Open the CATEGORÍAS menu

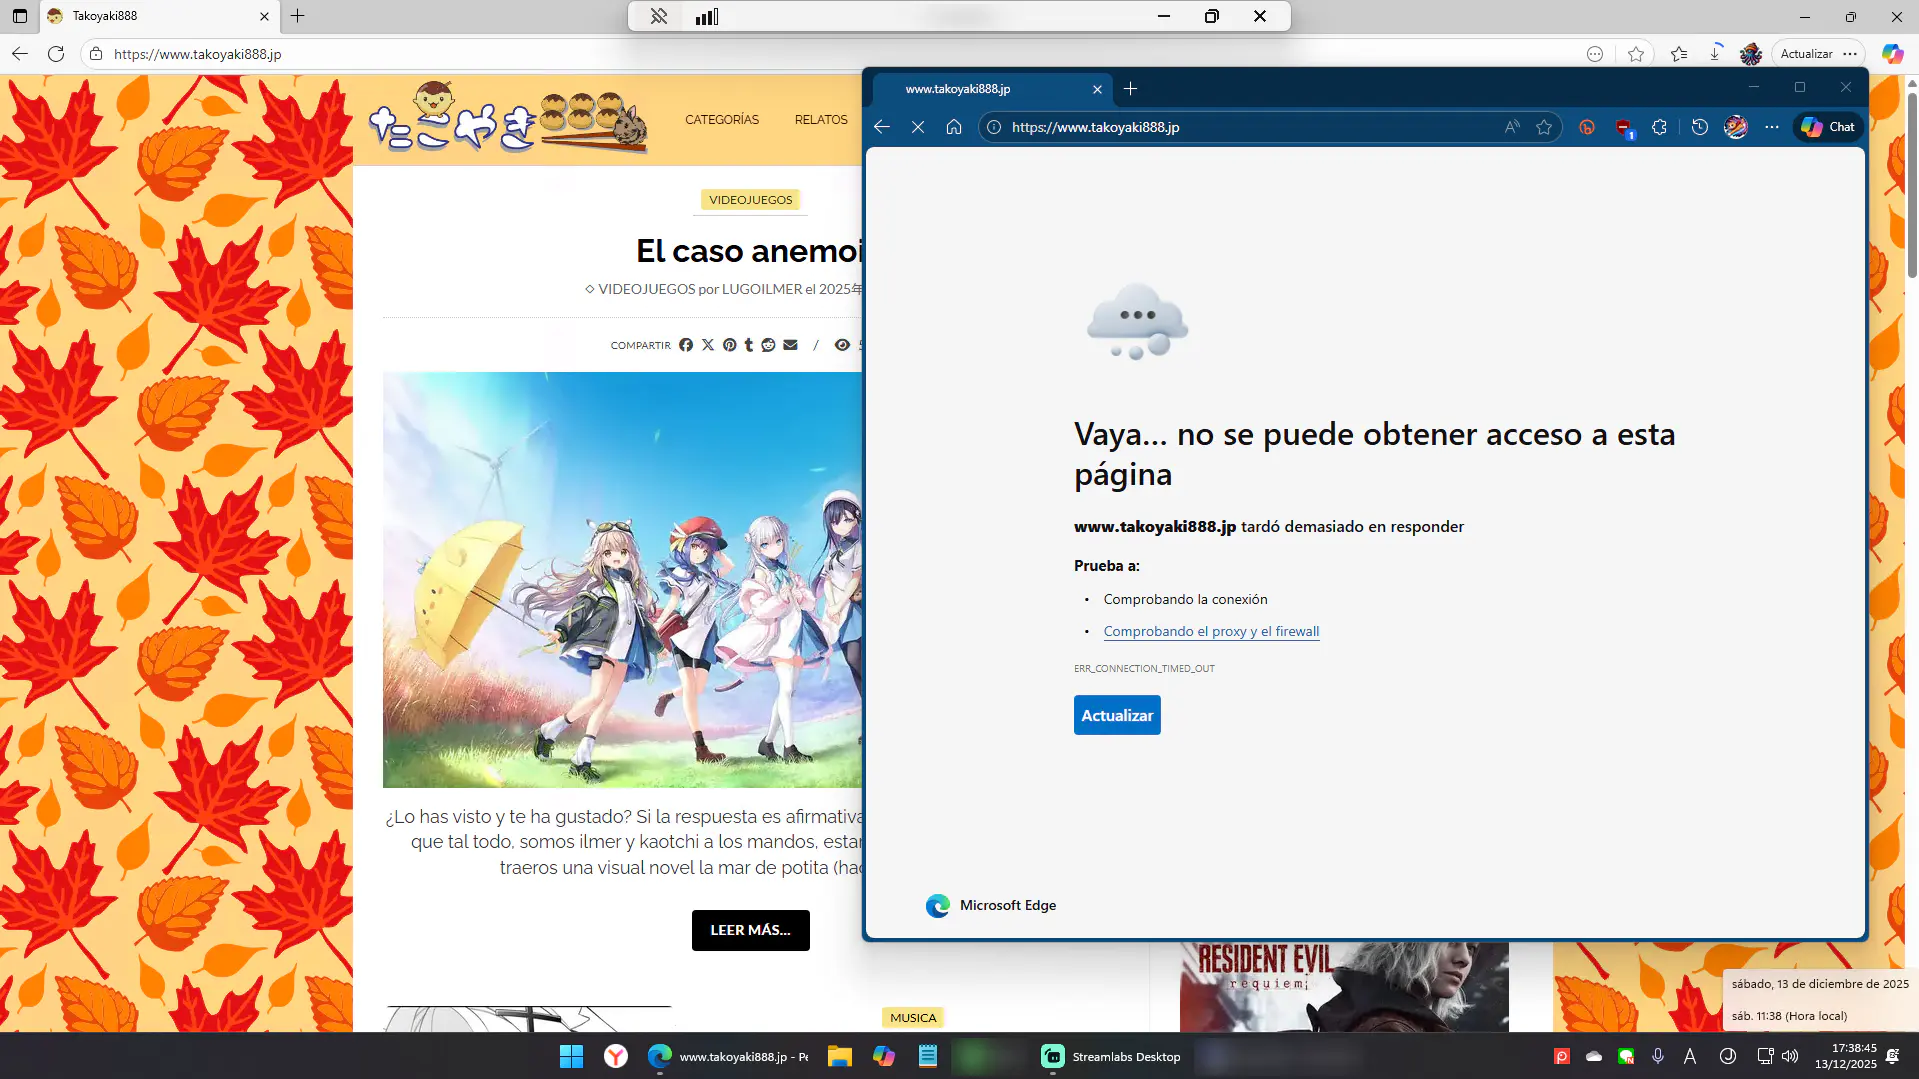[721, 120]
